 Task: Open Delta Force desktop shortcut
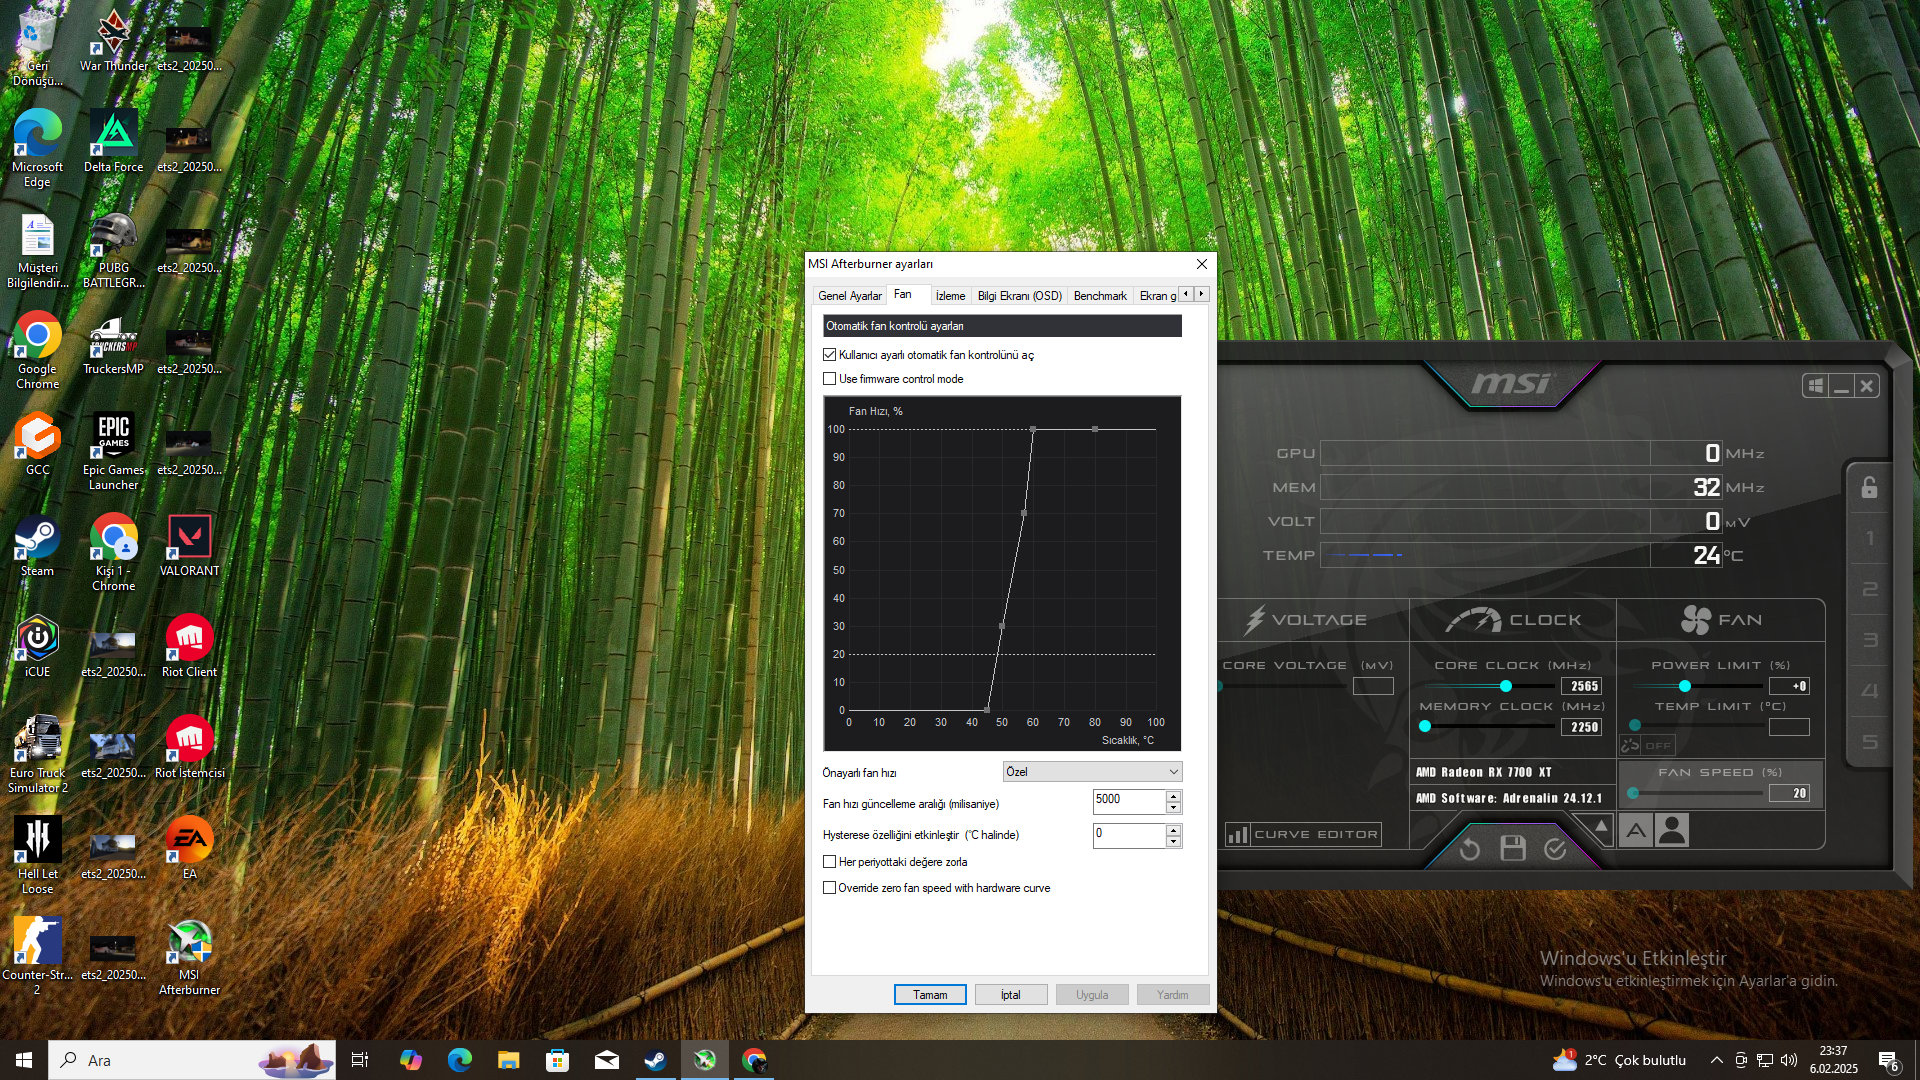pos(113,142)
